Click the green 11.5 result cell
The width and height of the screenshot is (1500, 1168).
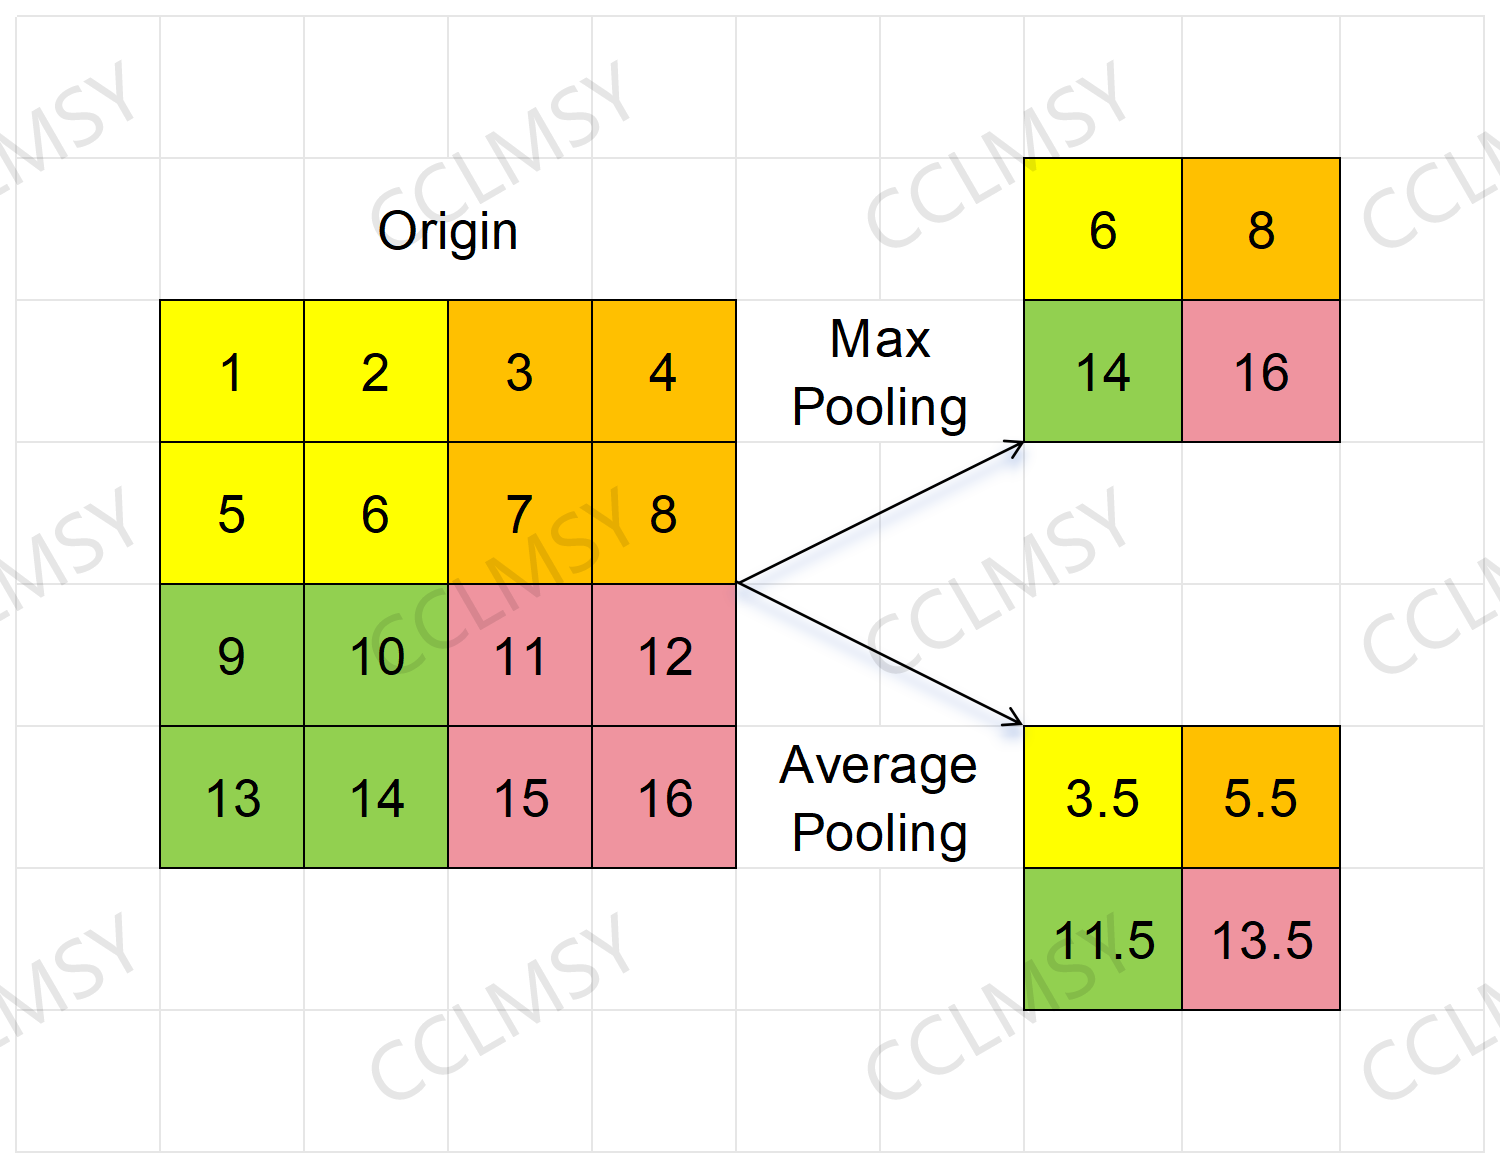click(1102, 940)
